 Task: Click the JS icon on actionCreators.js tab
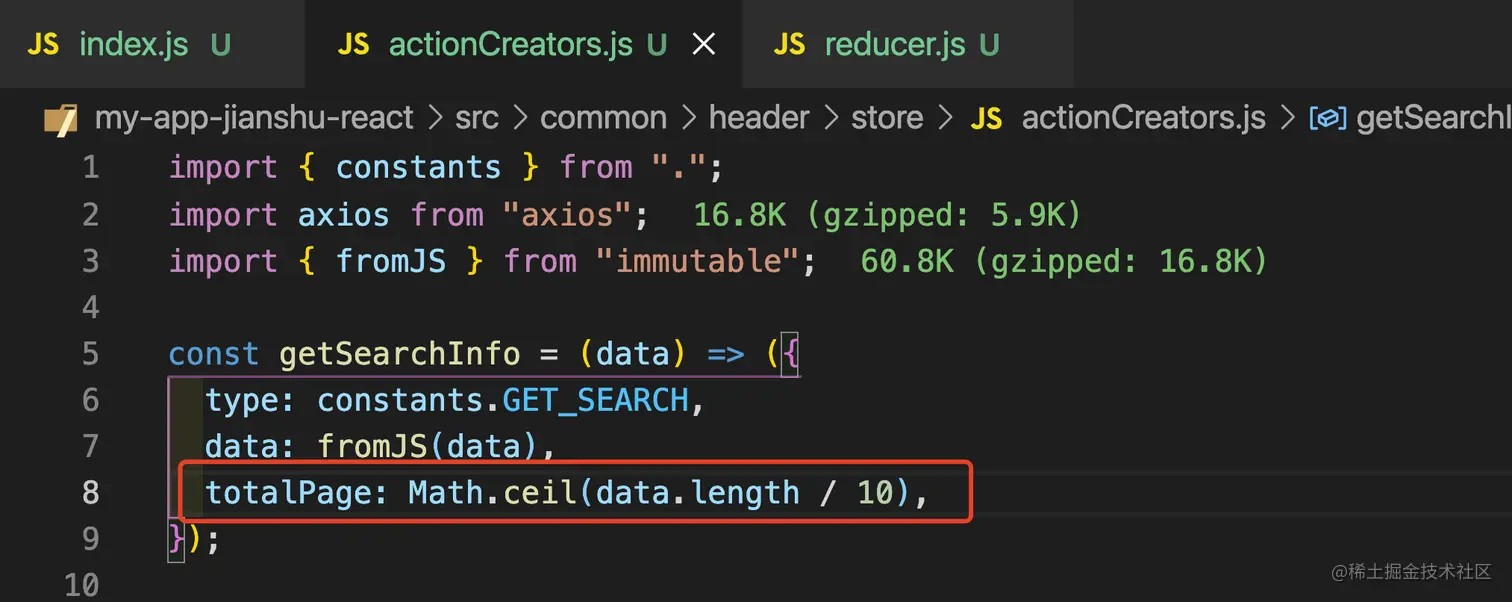(x=353, y=45)
